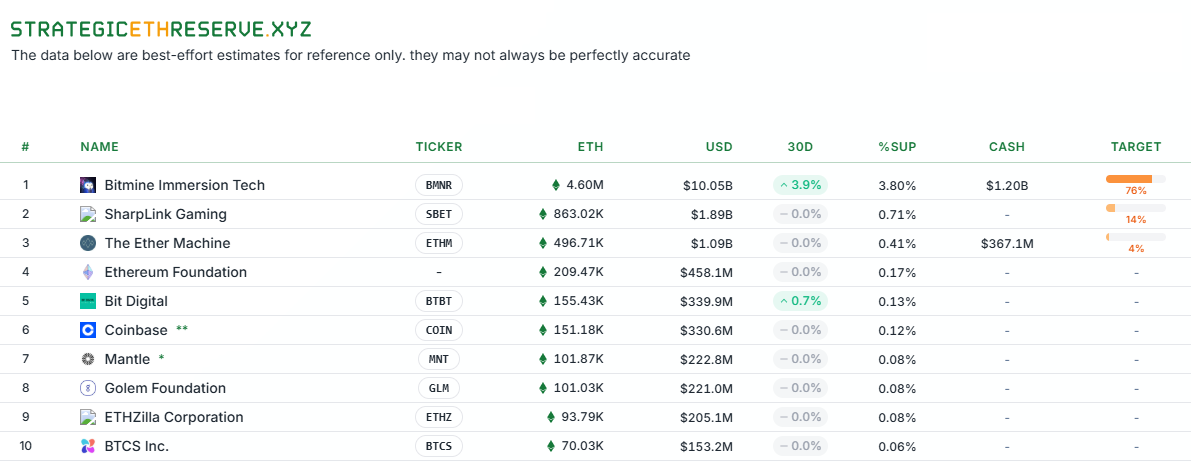Viewport: 1196px width, 462px height.
Task: Click The Ether Machine logo icon
Action: 88,243
